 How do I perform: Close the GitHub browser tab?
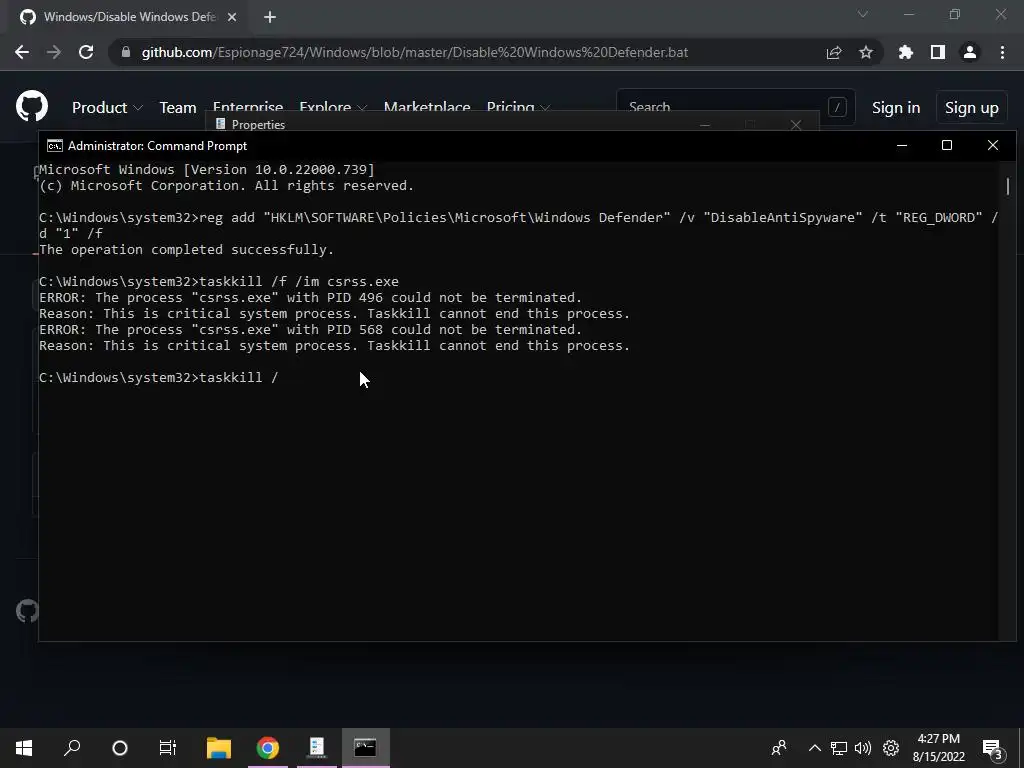tap(232, 18)
